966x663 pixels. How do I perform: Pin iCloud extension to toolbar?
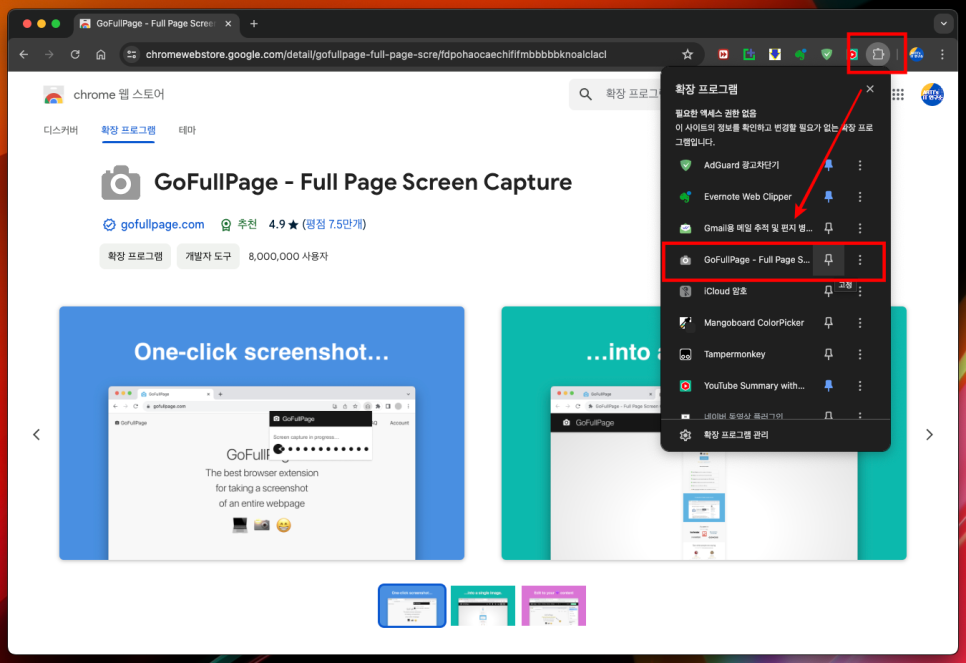828,291
